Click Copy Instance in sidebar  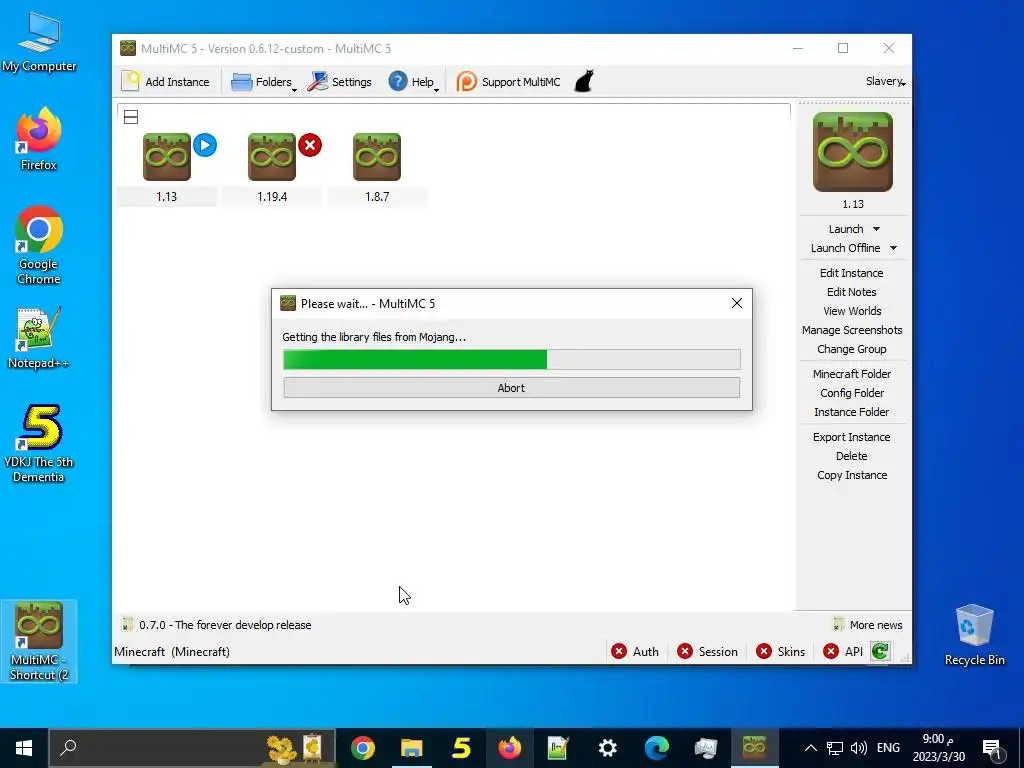pos(852,475)
